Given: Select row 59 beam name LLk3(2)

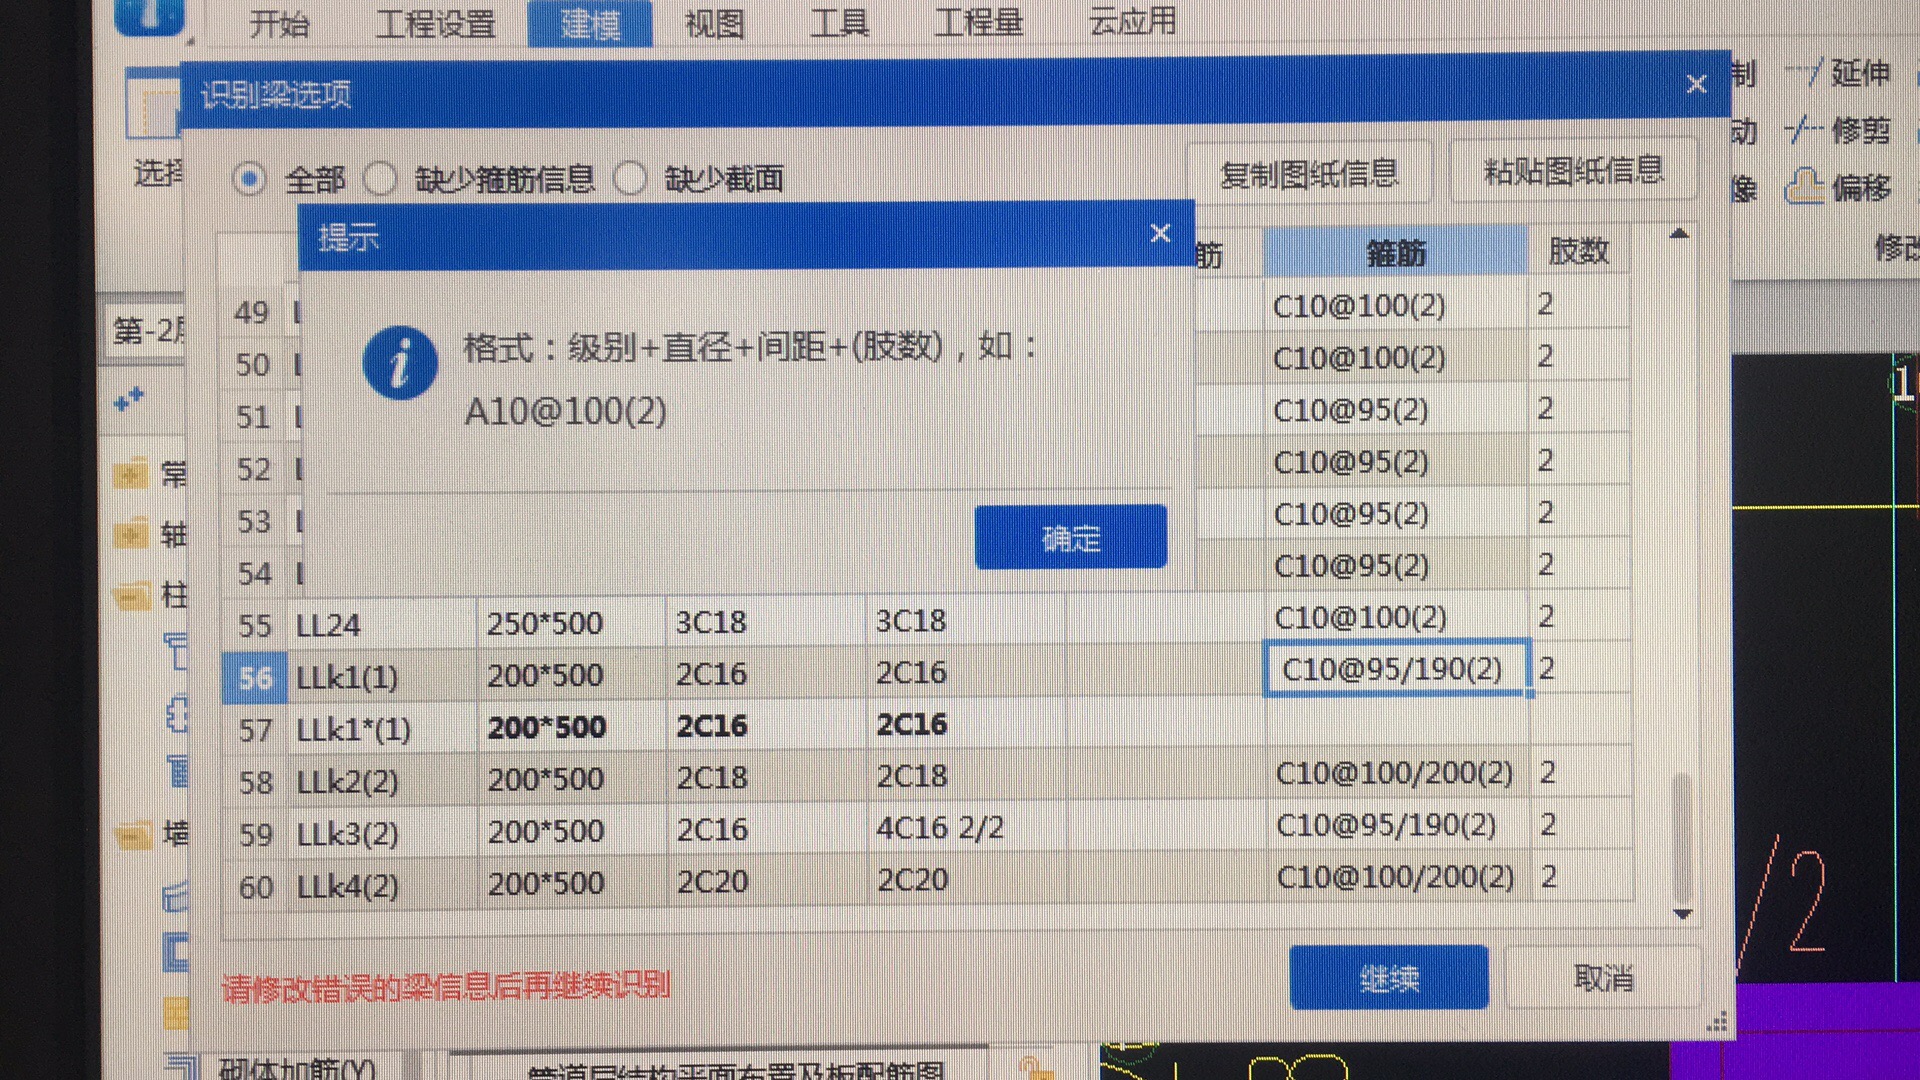Looking at the screenshot, I should coord(381,833).
